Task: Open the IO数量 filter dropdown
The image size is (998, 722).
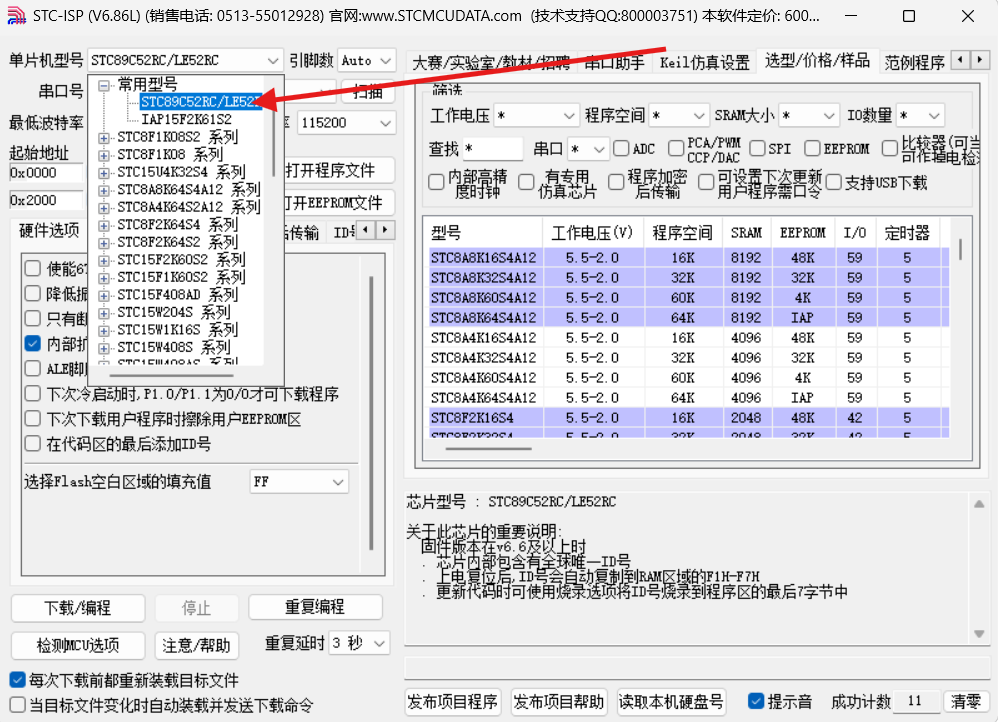Action: coord(920,116)
